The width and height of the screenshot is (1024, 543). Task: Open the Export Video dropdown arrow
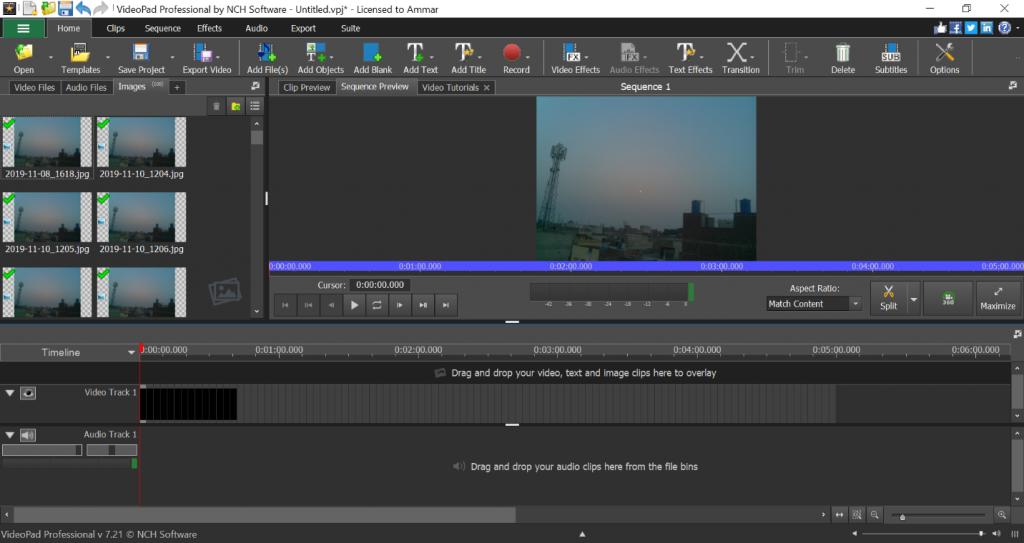[x=217, y=57]
